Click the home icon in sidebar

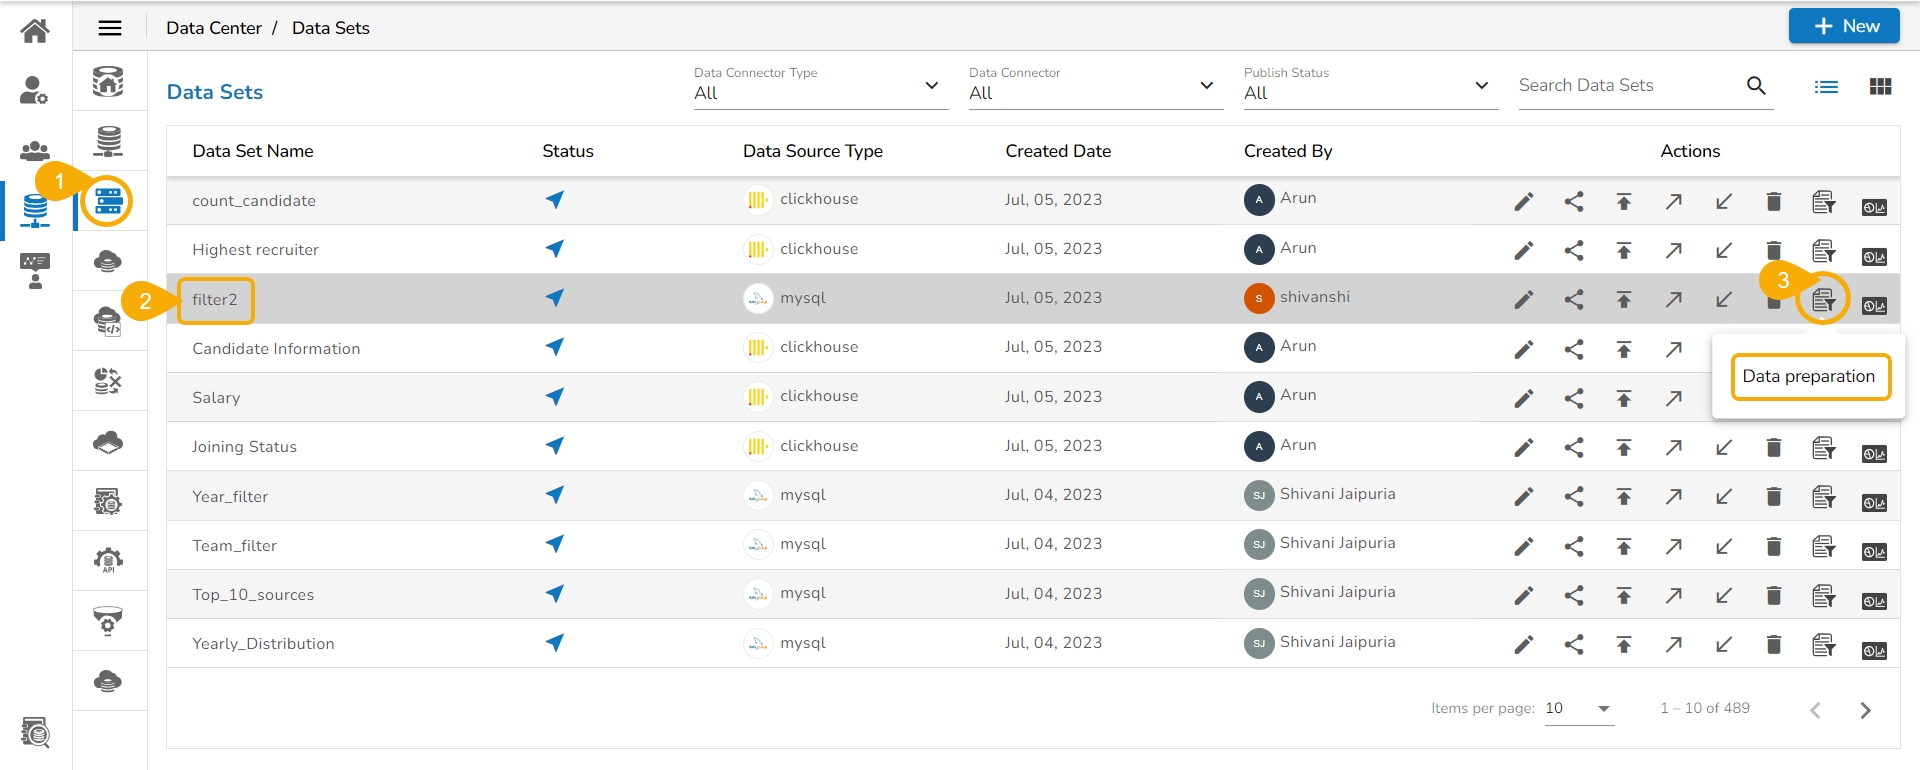pyautogui.click(x=35, y=31)
